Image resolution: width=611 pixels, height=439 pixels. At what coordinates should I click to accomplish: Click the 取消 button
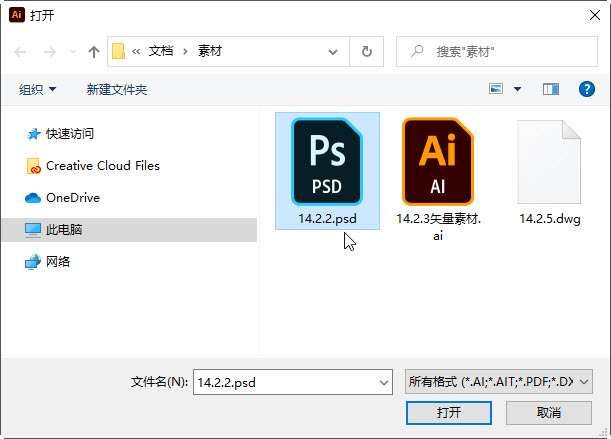point(549,413)
